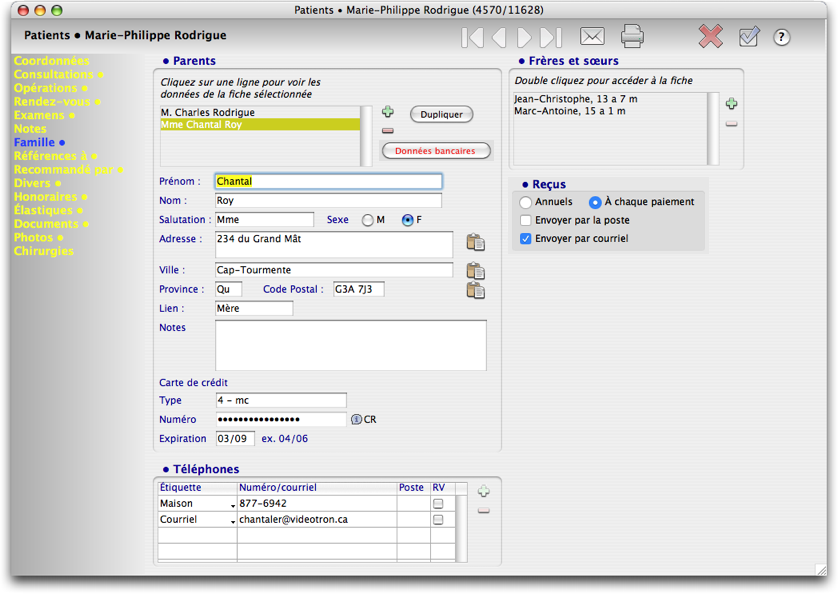Select M. Charles Rodrigue in parents list

(260, 113)
